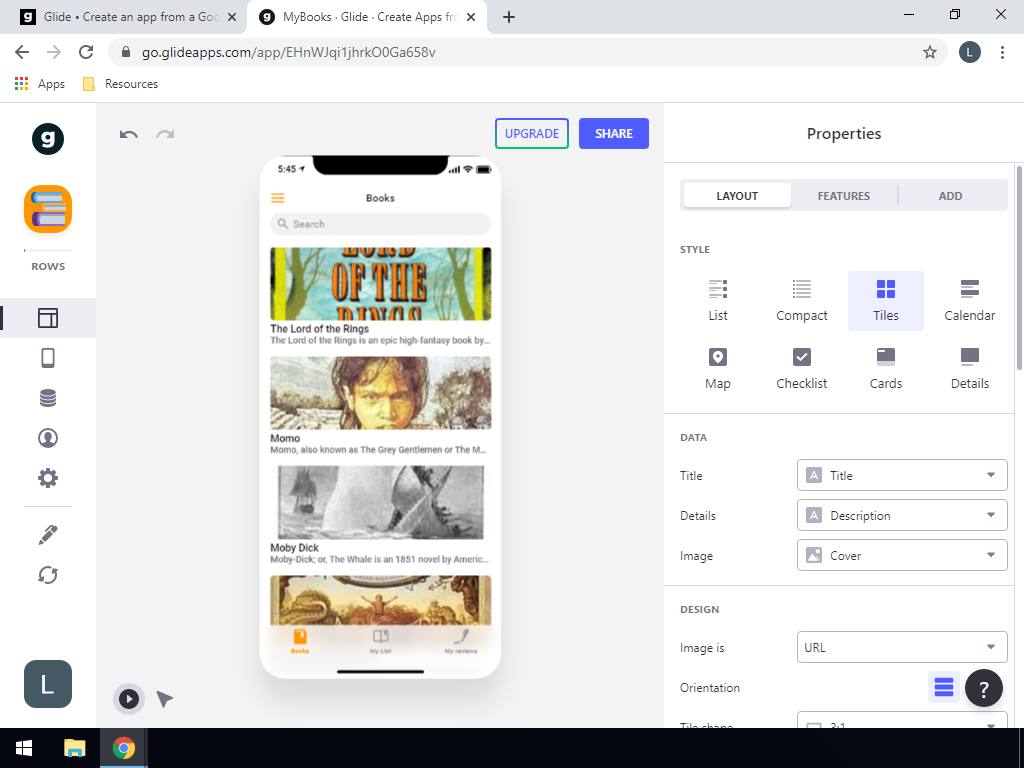Viewport: 1024px width, 768px height.
Task: Open the Resources bookmark folder
Action: pyautogui.click(x=120, y=84)
